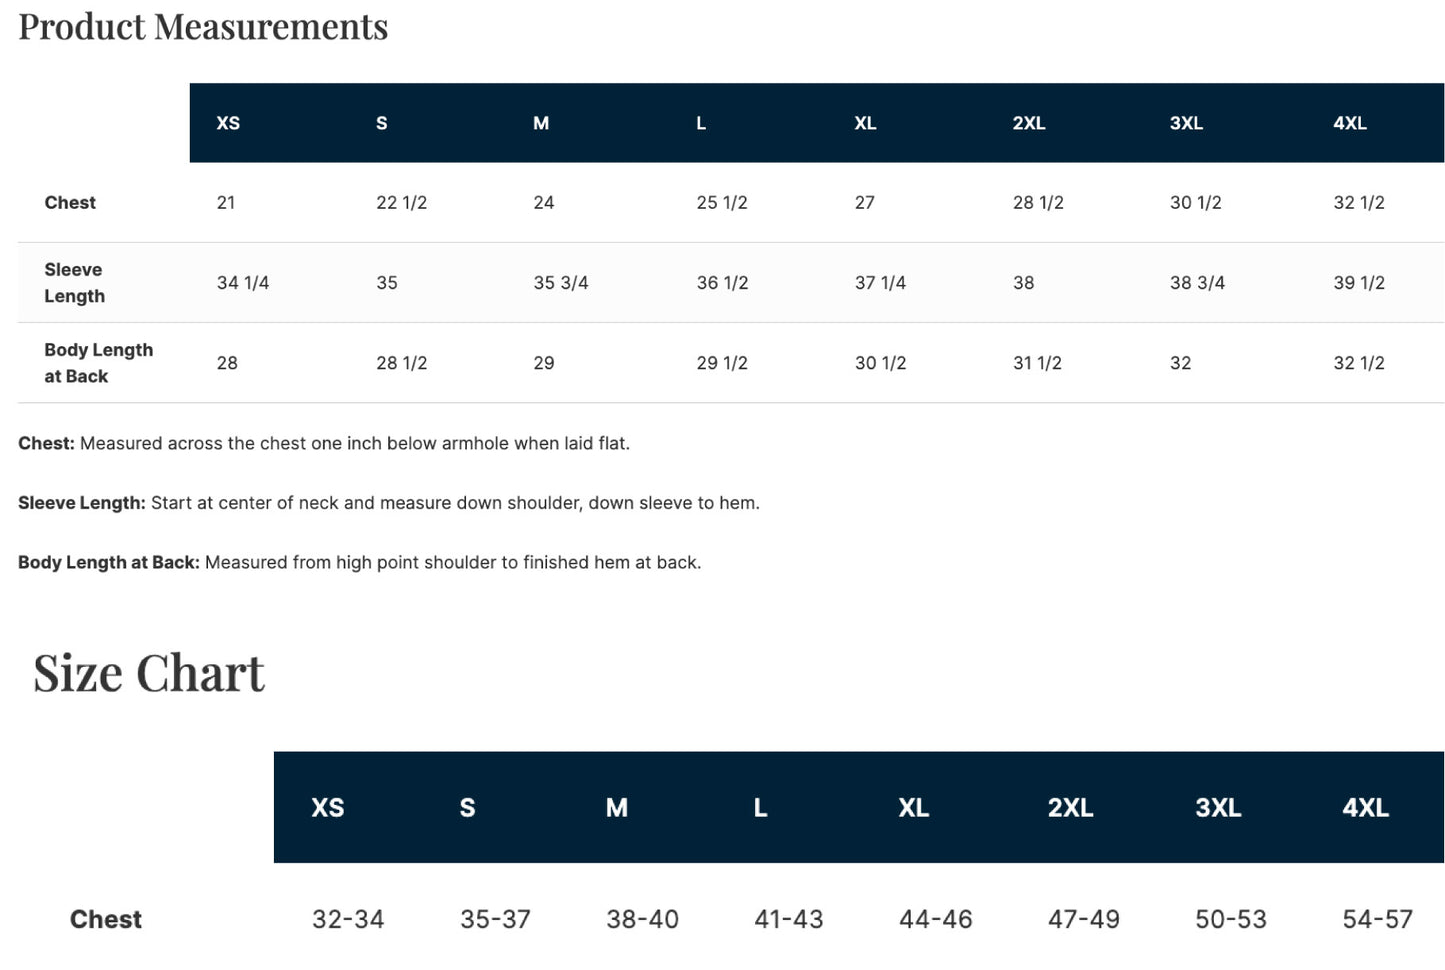Screen dimensions: 1445x970
Task: Select the 25 1/2 chest value for L
Action: [722, 203]
